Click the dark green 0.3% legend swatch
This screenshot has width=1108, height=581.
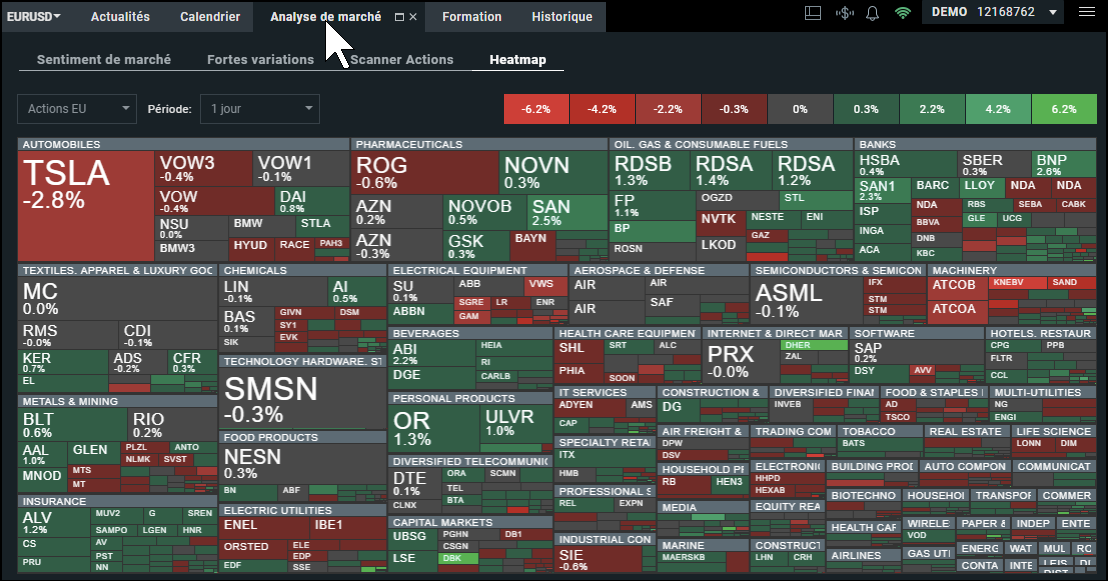(x=866, y=109)
